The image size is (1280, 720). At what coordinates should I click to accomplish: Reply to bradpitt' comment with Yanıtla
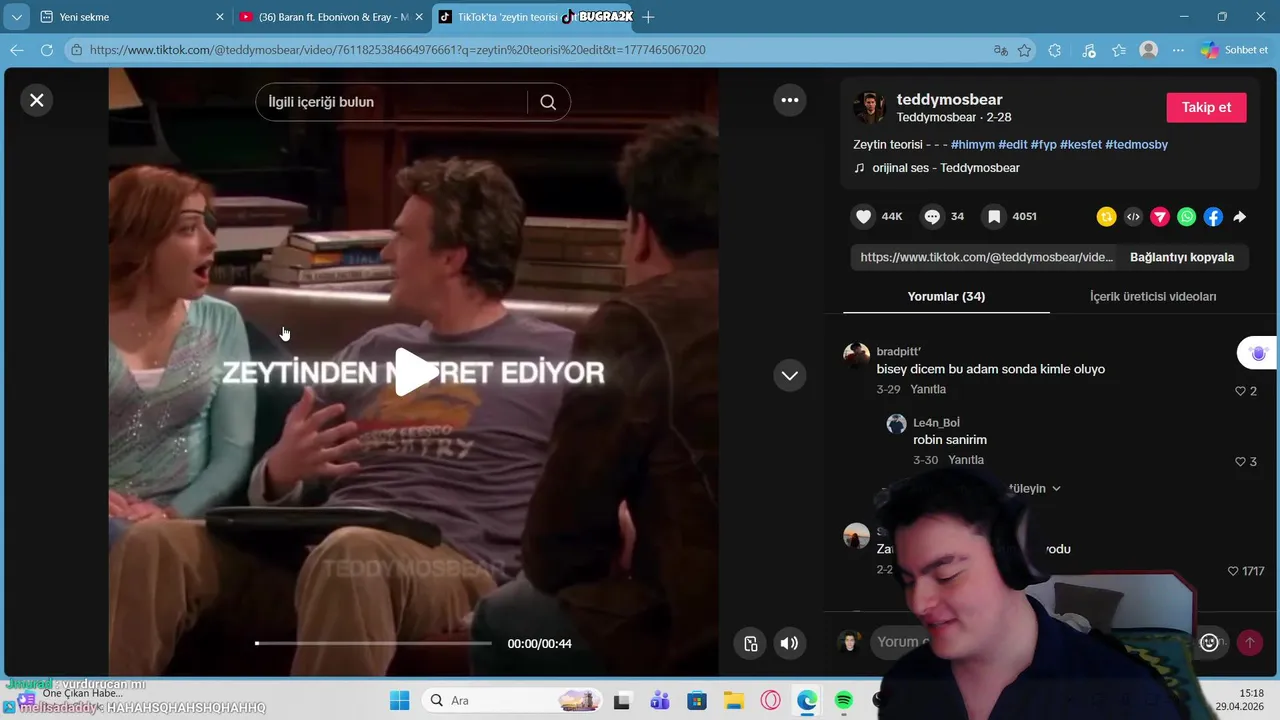click(928, 389)
